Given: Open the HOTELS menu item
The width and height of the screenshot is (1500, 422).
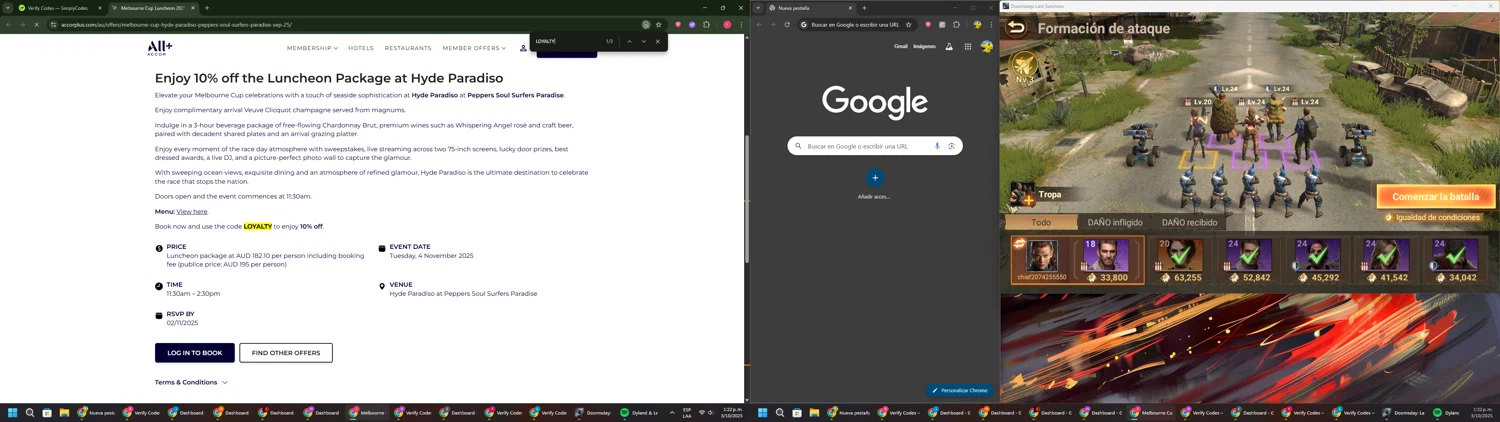Looking at the screenshot, I should point(361,48).
